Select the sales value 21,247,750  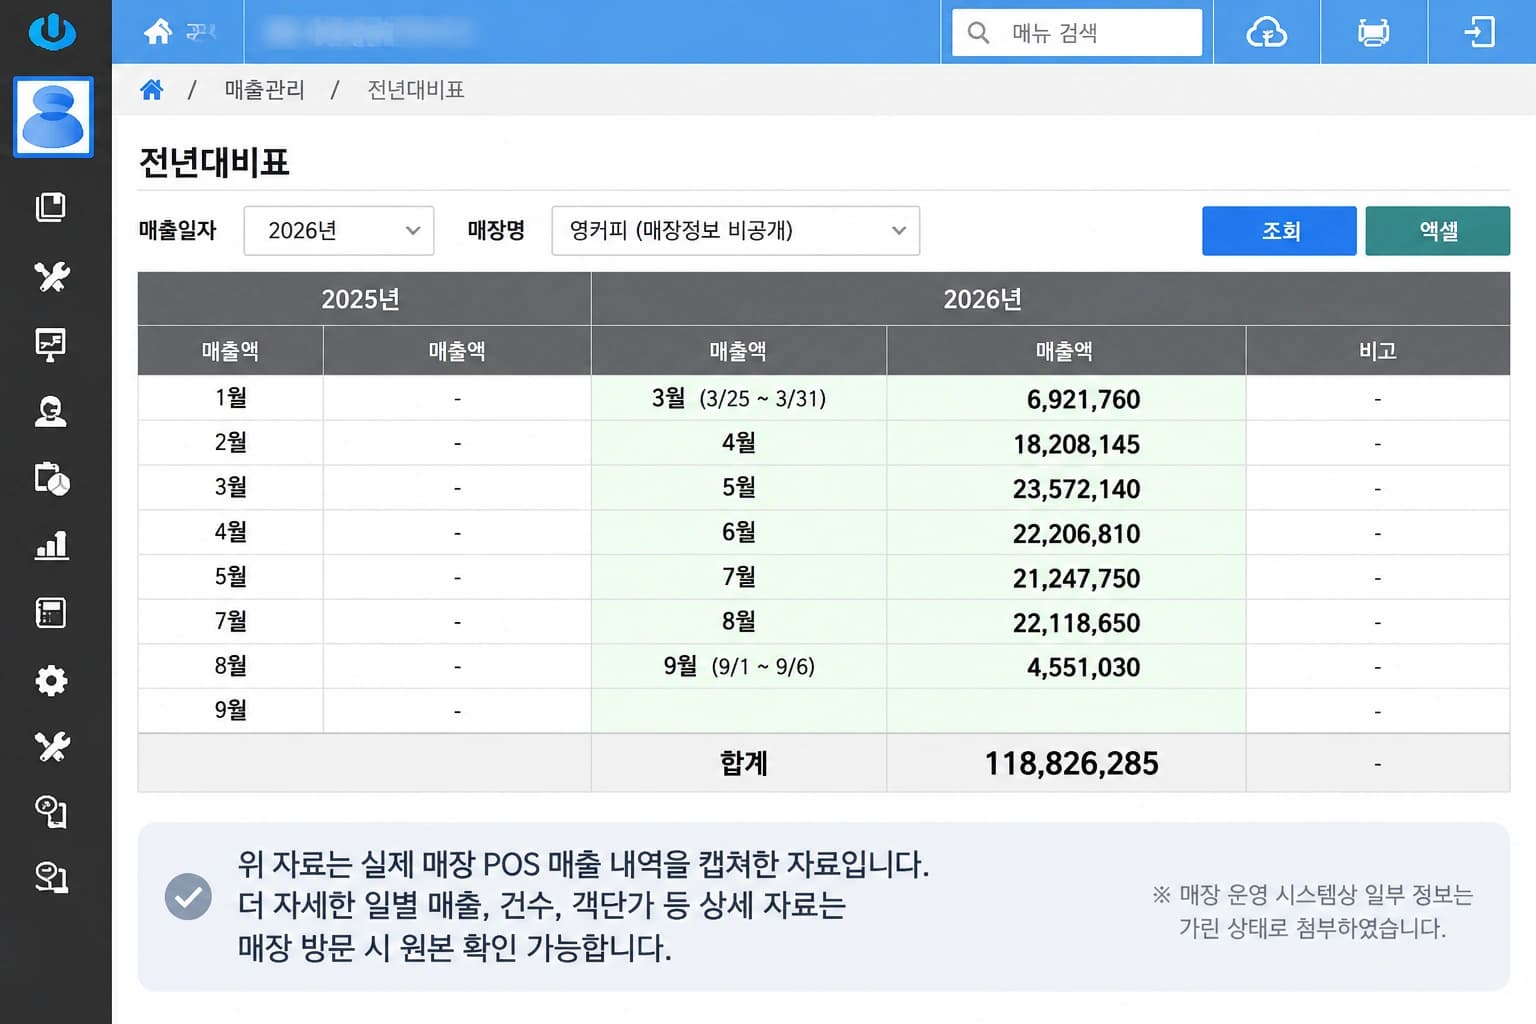tap(1076, 578)
